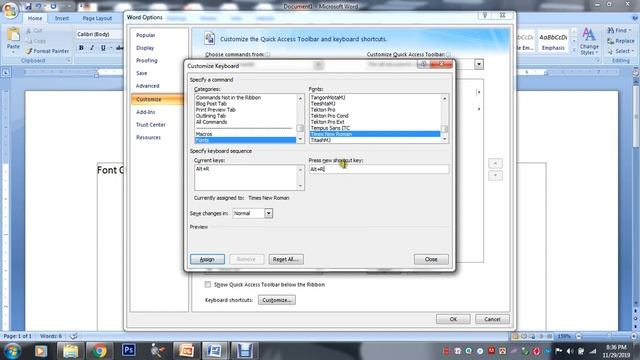Viewport: 640px width, 360px height.
Task: Click the Categories list scrollbar
Action: (x=300, y=119)
